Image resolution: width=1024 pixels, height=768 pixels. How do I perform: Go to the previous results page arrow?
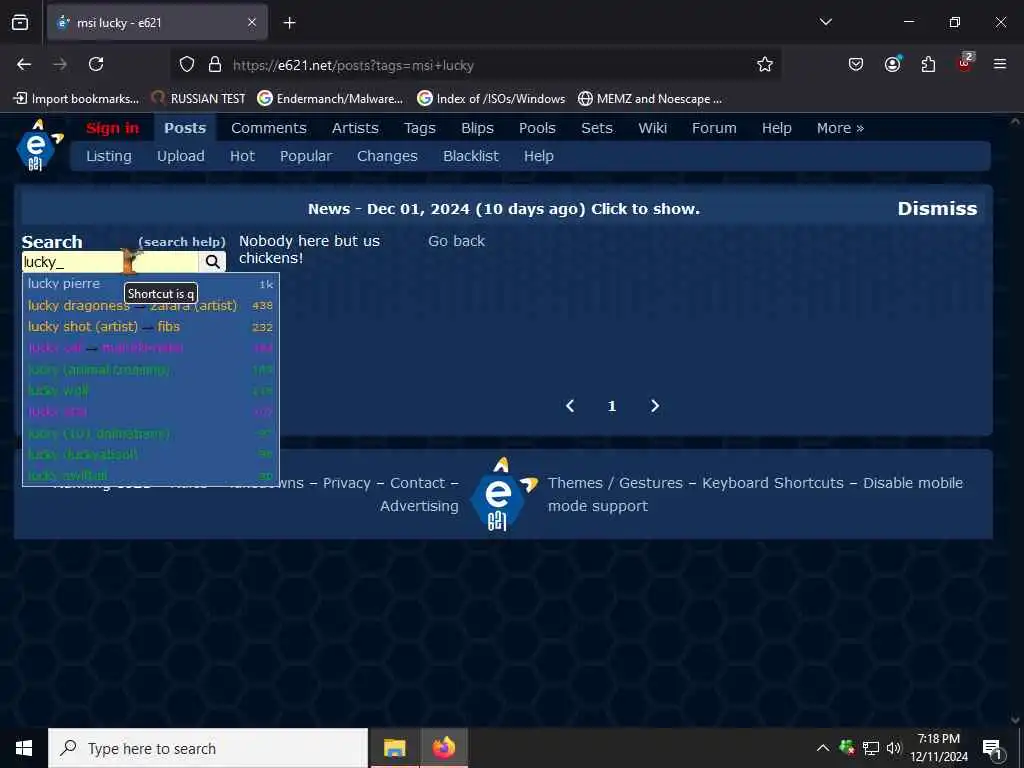[570, 406]
